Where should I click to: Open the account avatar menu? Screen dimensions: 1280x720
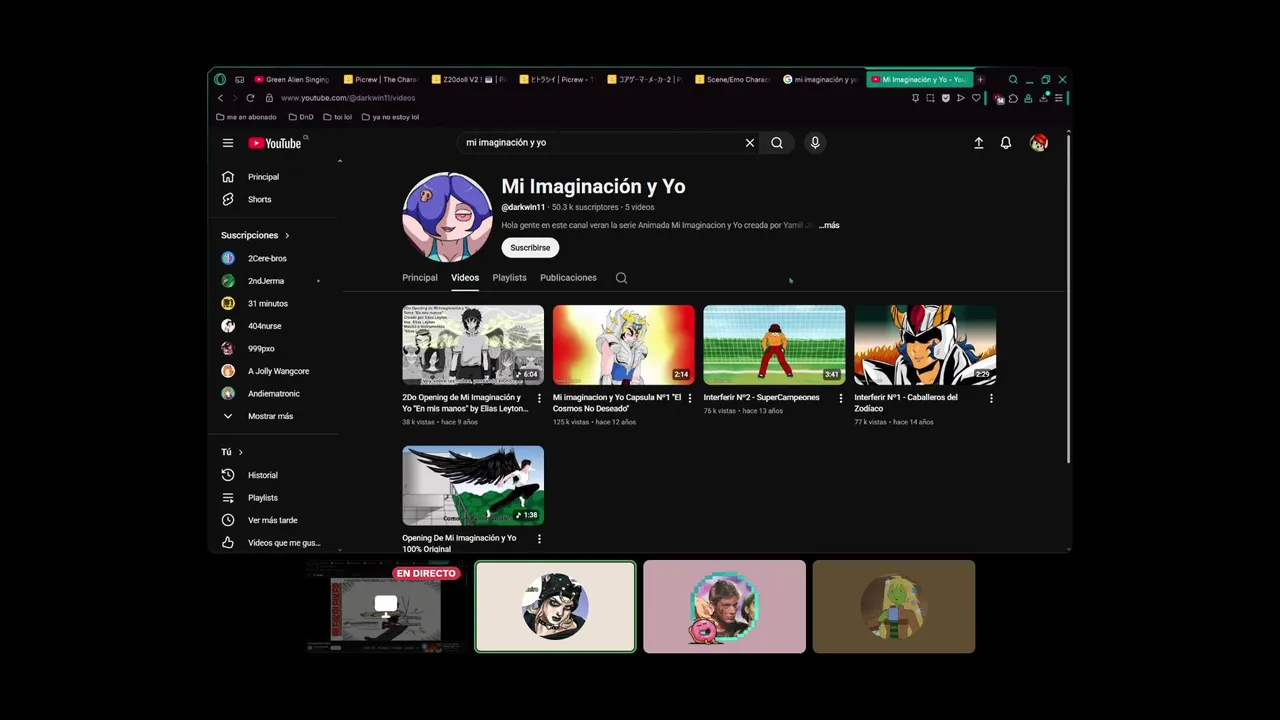pos(1039,143)
